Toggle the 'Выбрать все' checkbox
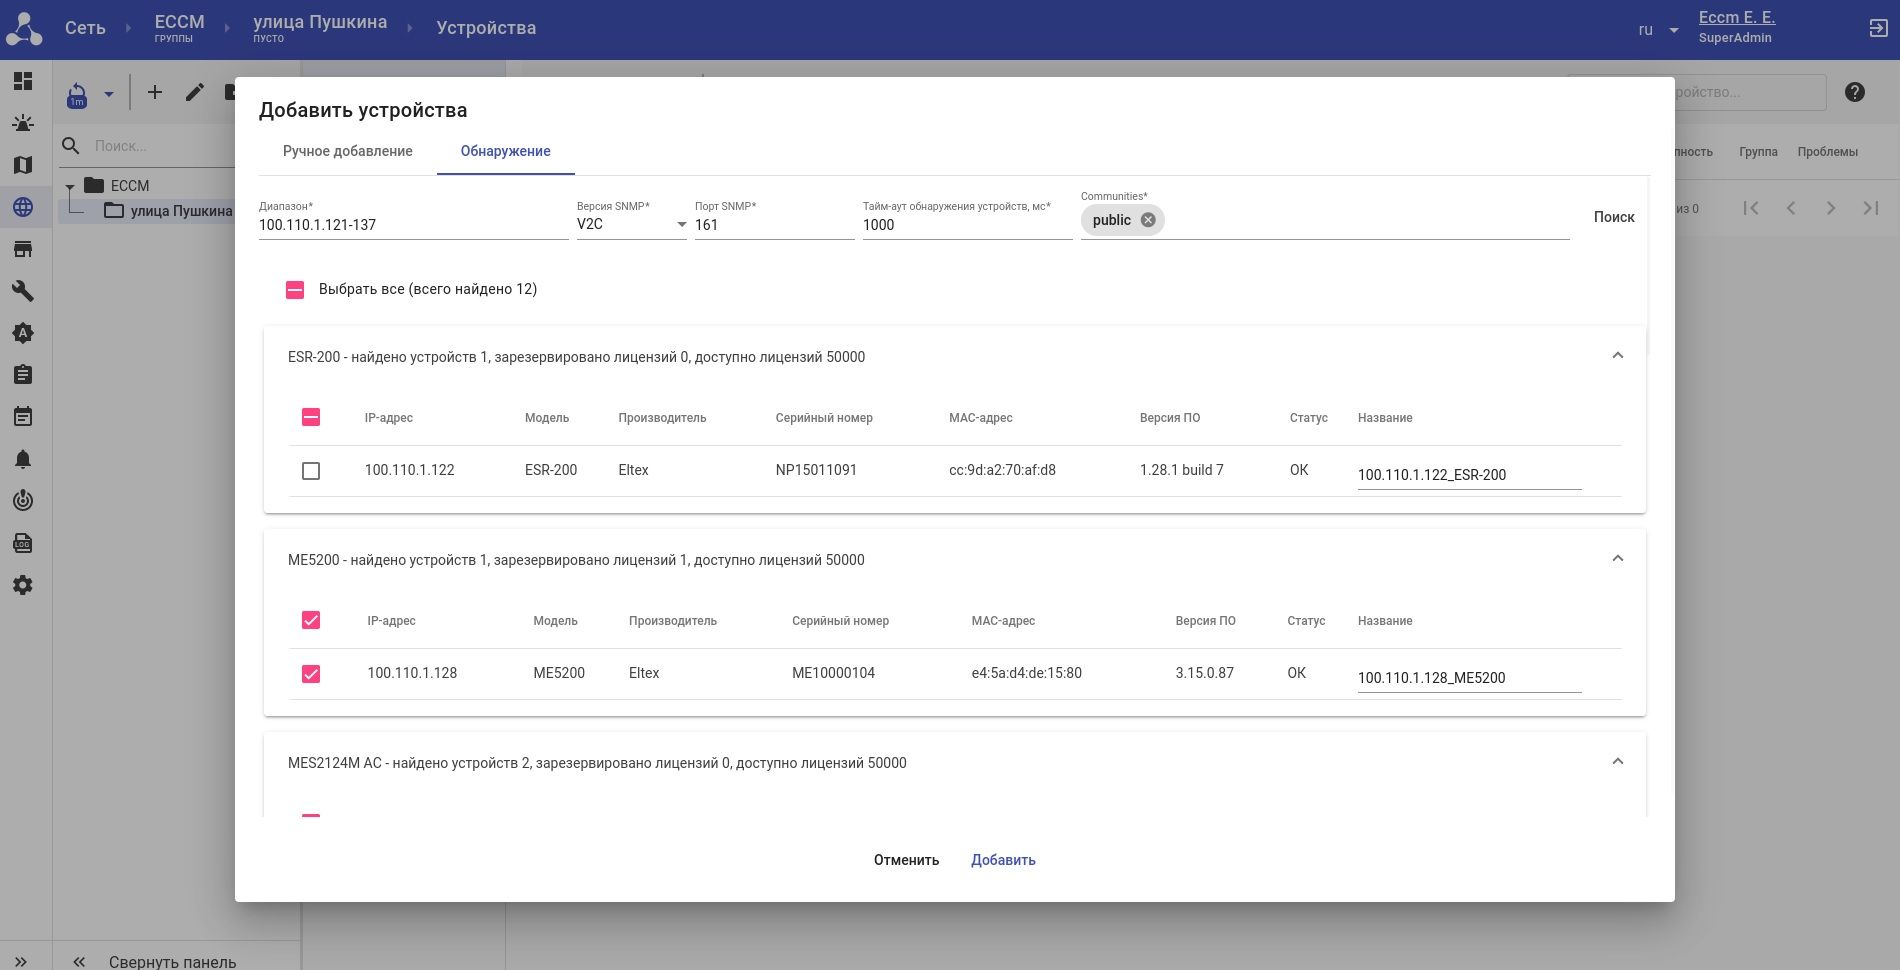The image size is (1900, 970). [295, 290]
